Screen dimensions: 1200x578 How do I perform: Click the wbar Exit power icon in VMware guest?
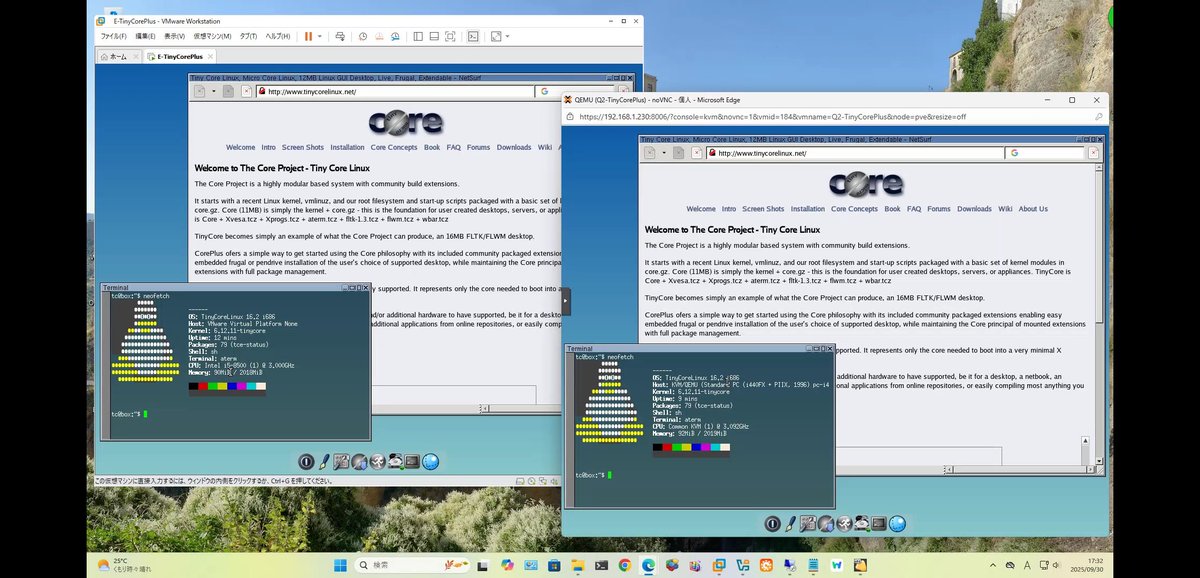(306, 462)
